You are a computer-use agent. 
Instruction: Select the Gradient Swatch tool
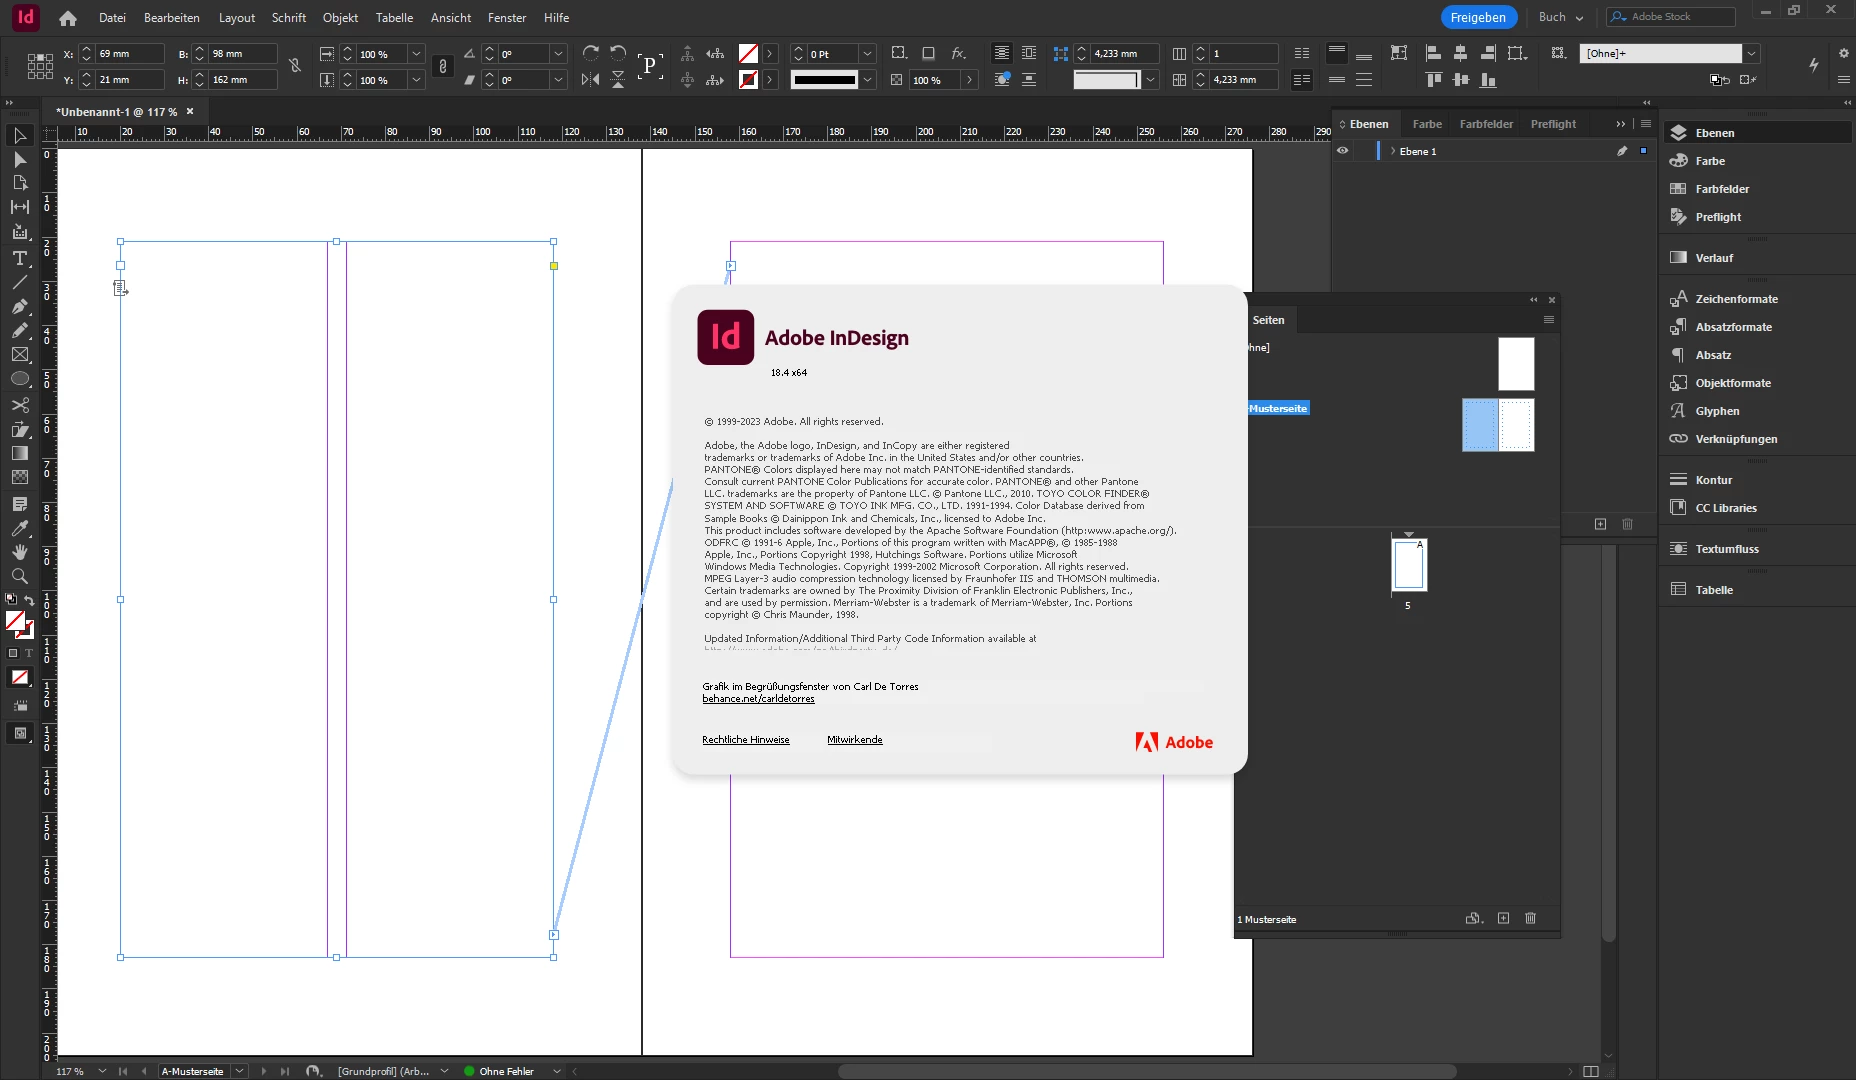pyautogui.click(x=20, y=453)
